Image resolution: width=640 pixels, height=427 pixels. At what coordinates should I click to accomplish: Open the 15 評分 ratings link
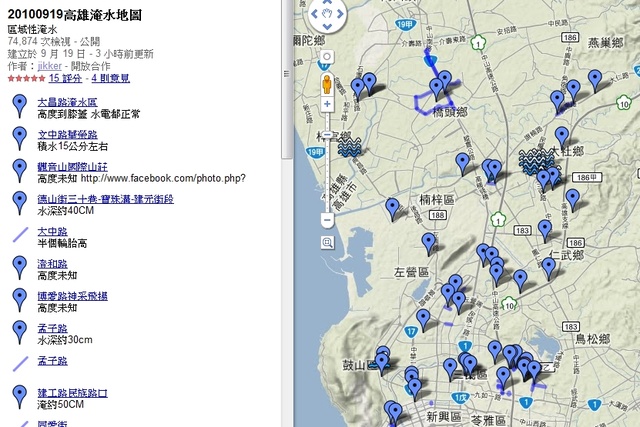65,78
